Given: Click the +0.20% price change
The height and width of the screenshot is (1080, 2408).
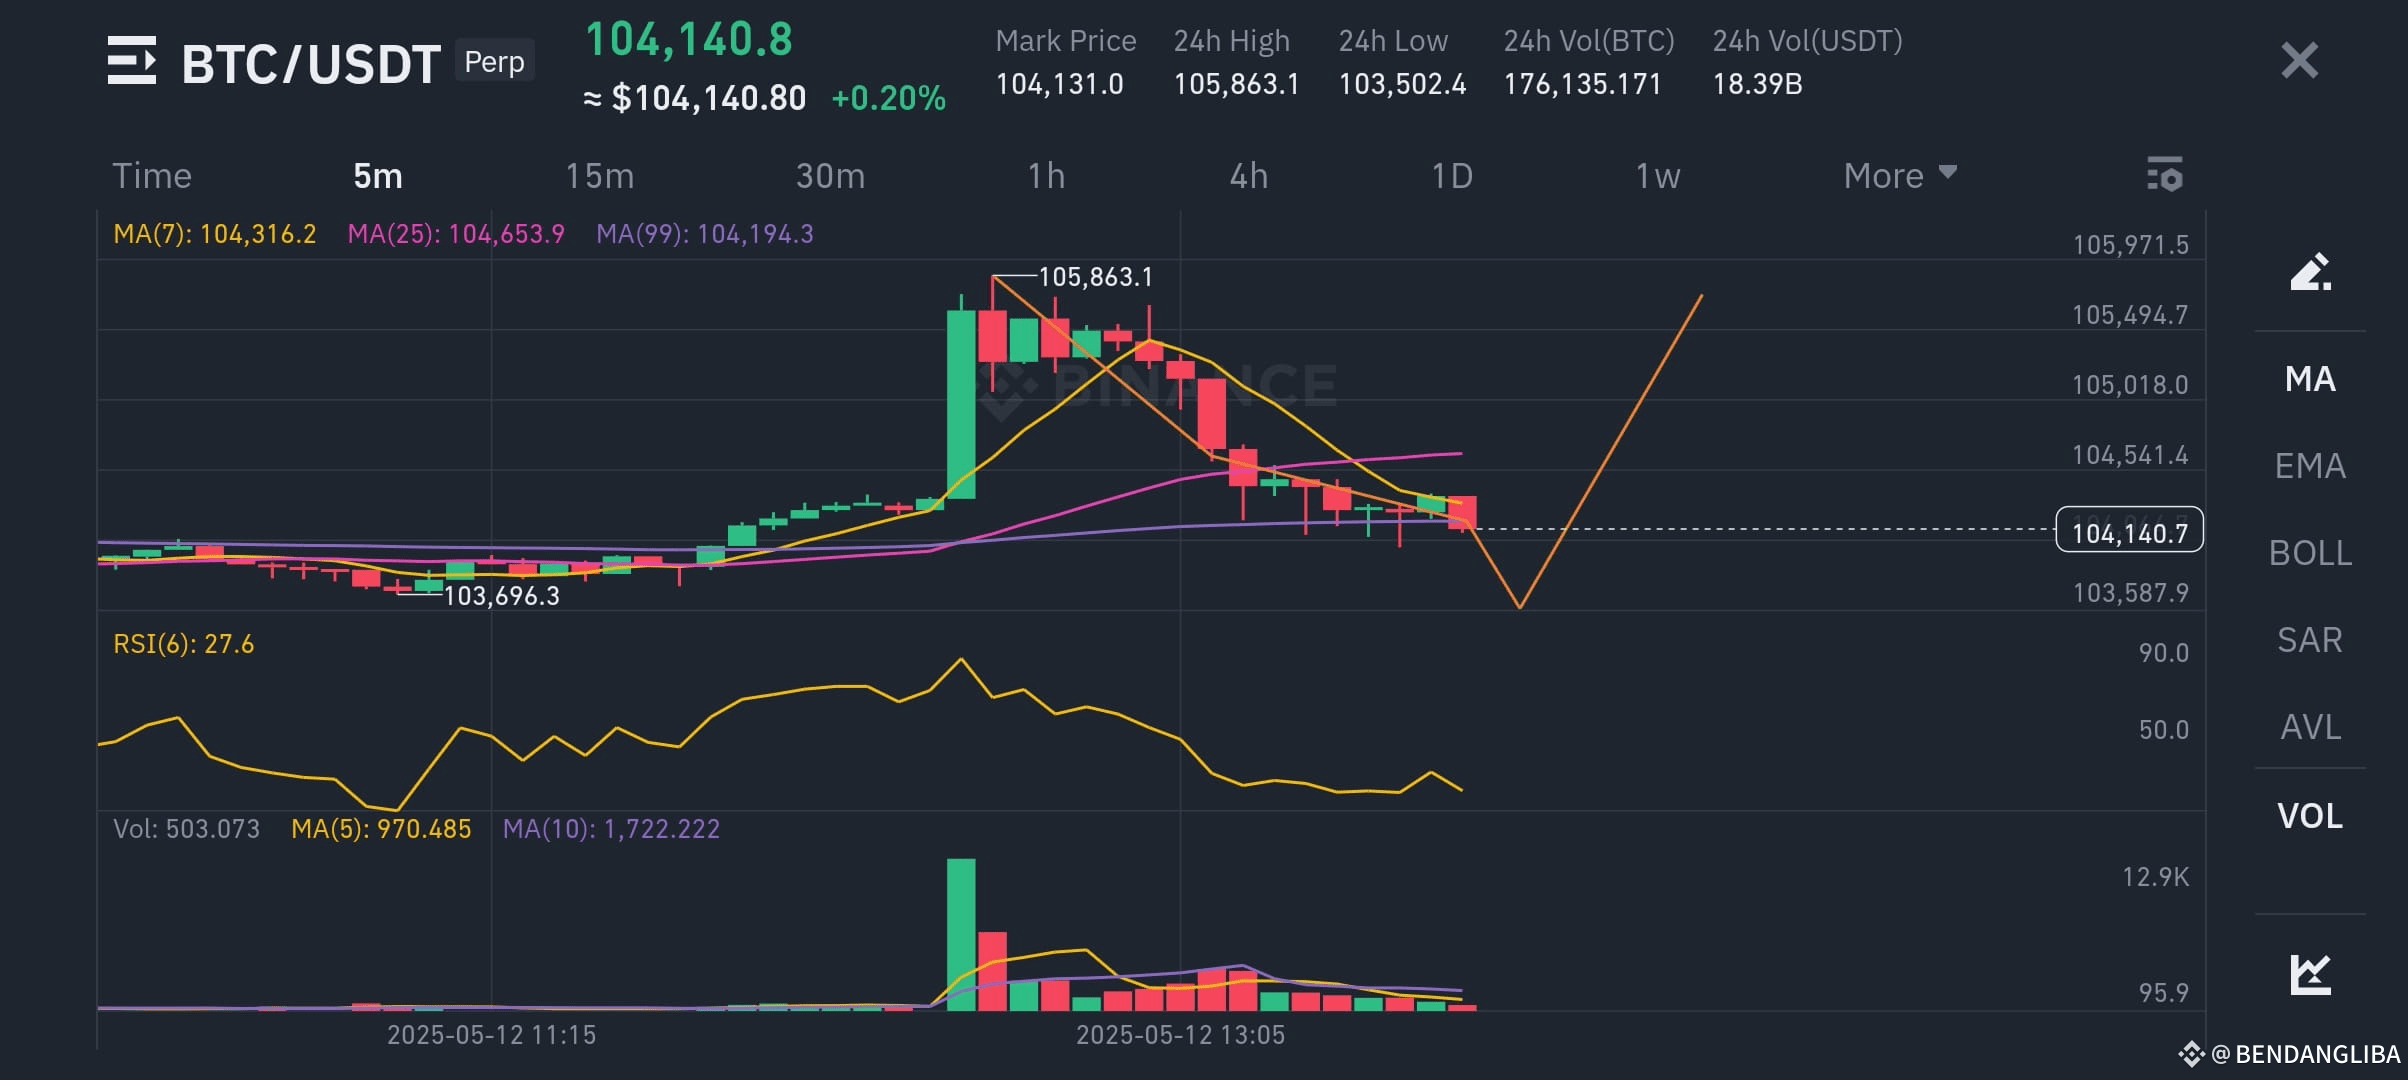Looking at the screenshot, I should tap(888, 98).
